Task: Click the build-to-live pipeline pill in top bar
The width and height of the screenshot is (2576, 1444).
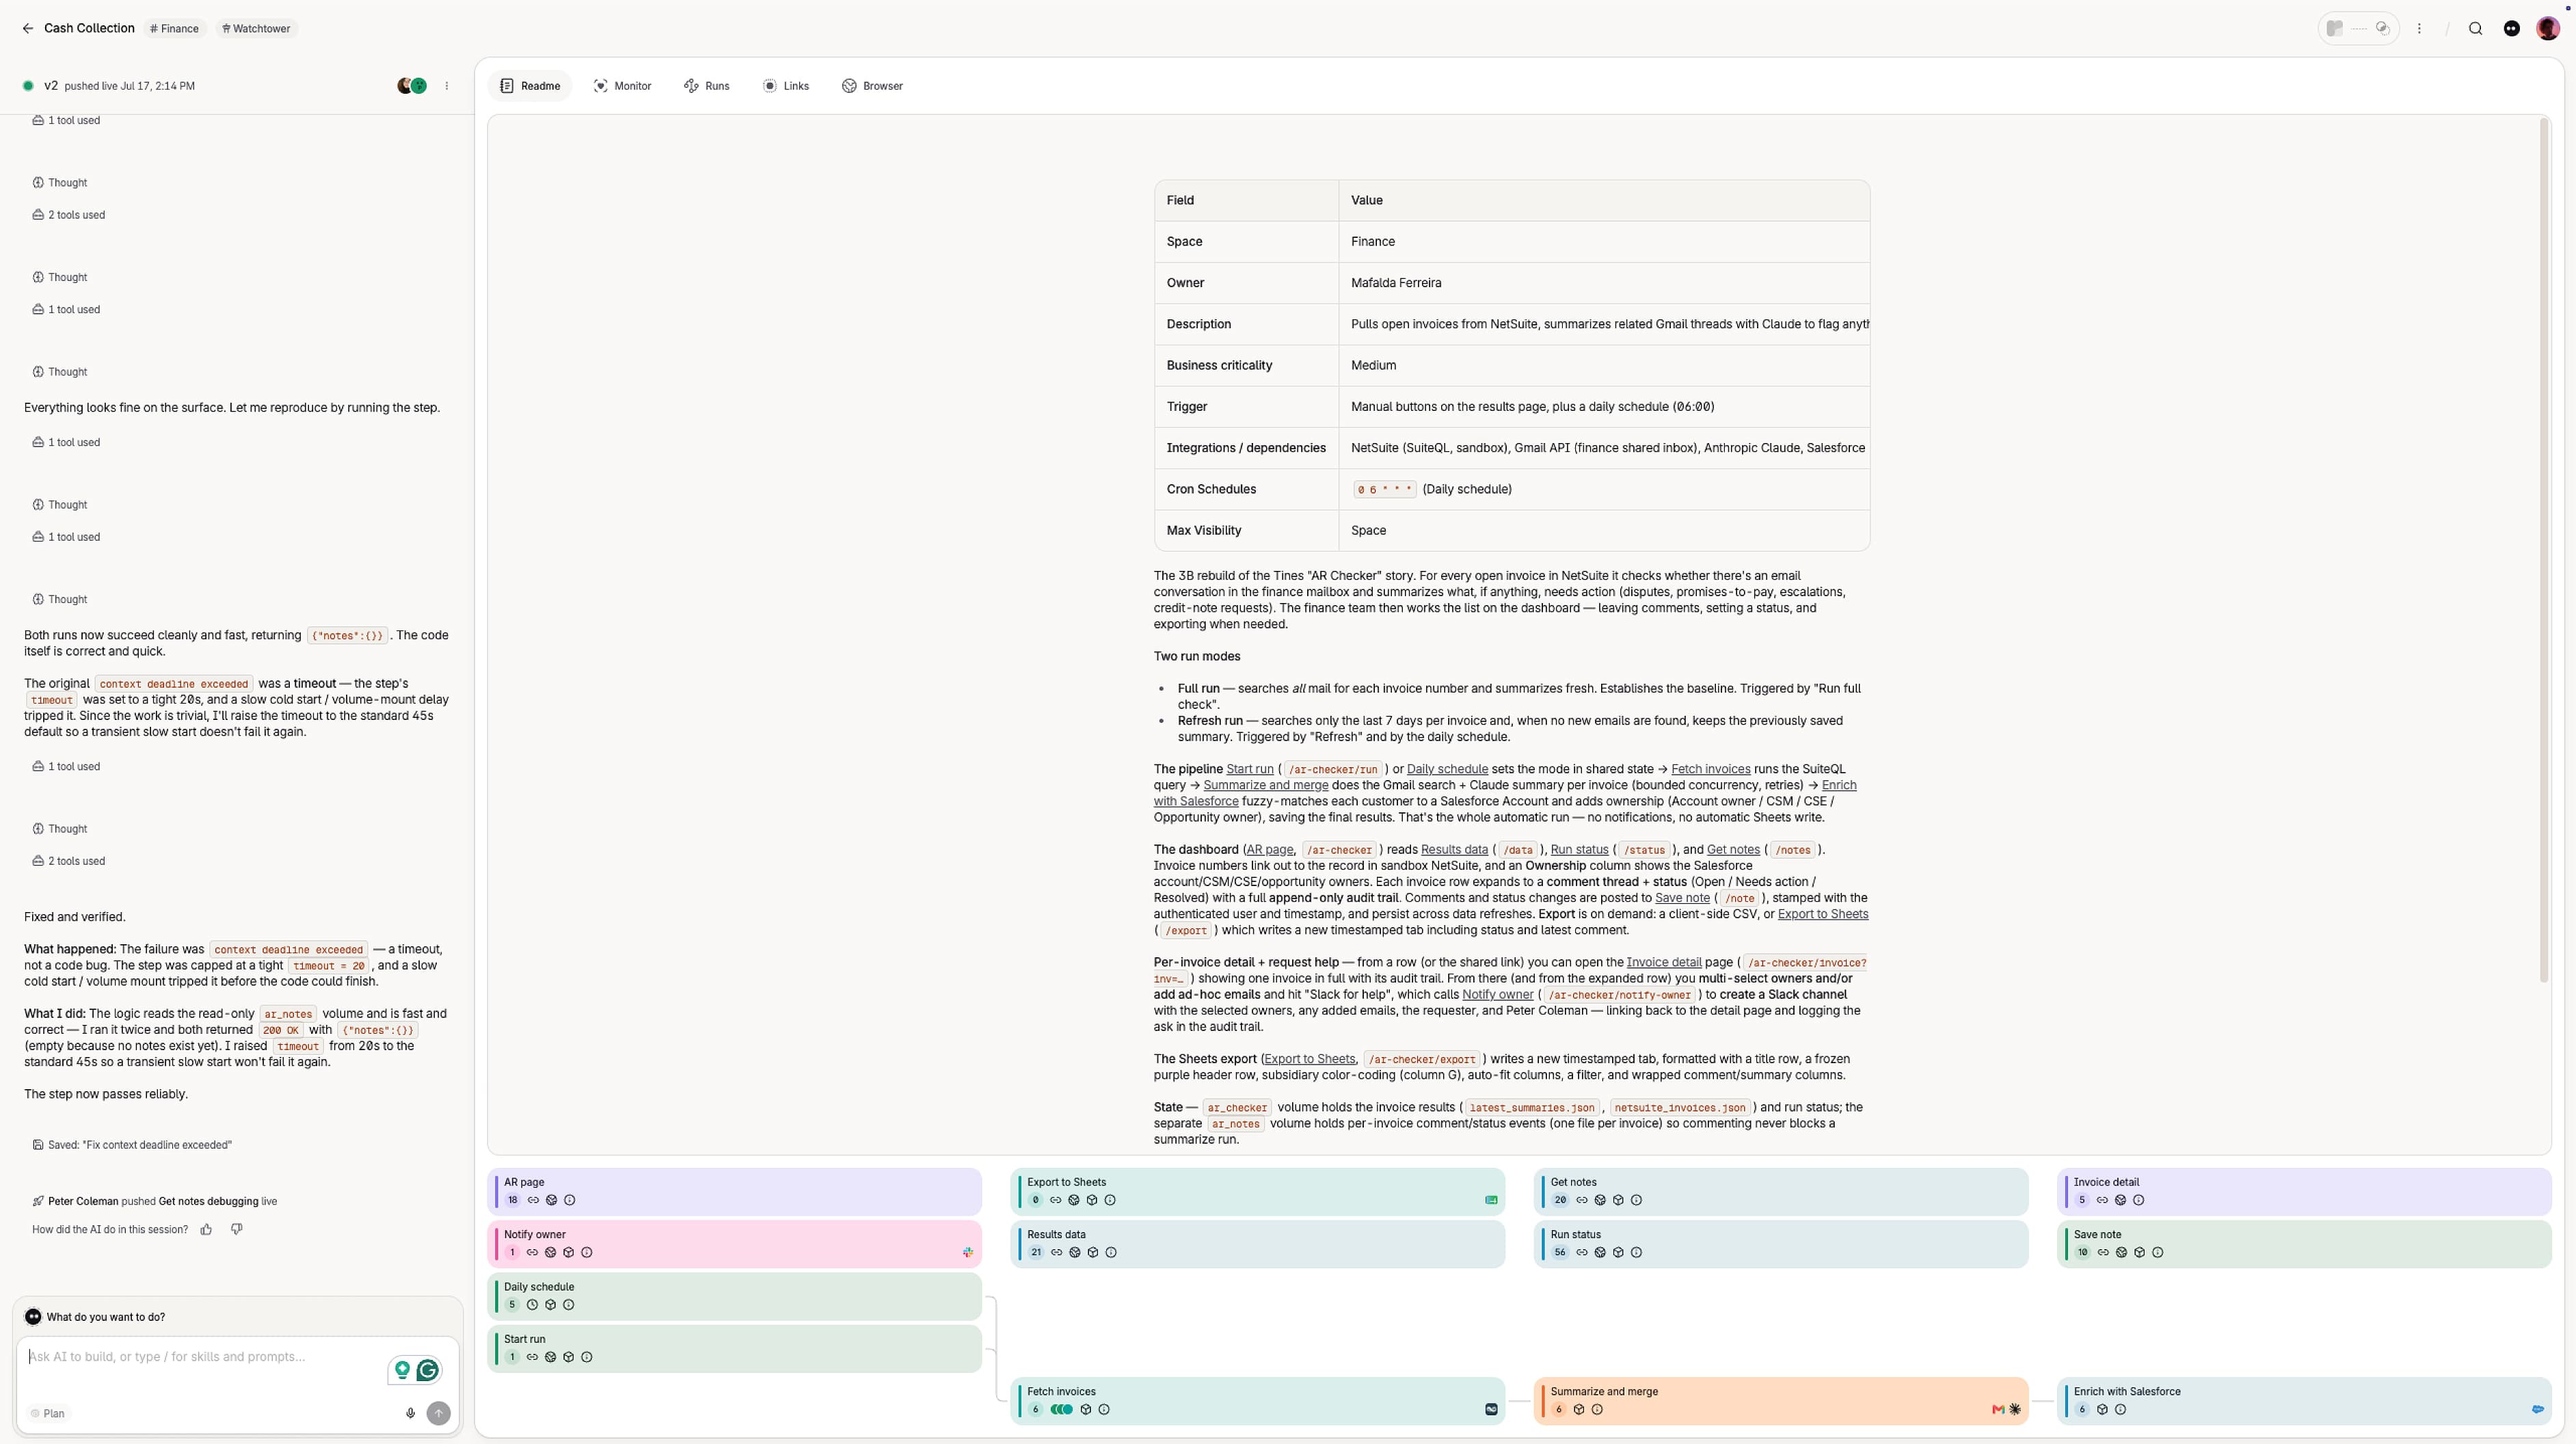Action: (x=2358, y=29)
